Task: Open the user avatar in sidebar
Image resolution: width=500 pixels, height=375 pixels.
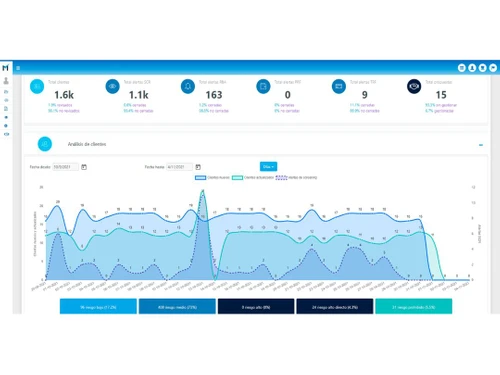Action: pos(6,81)
